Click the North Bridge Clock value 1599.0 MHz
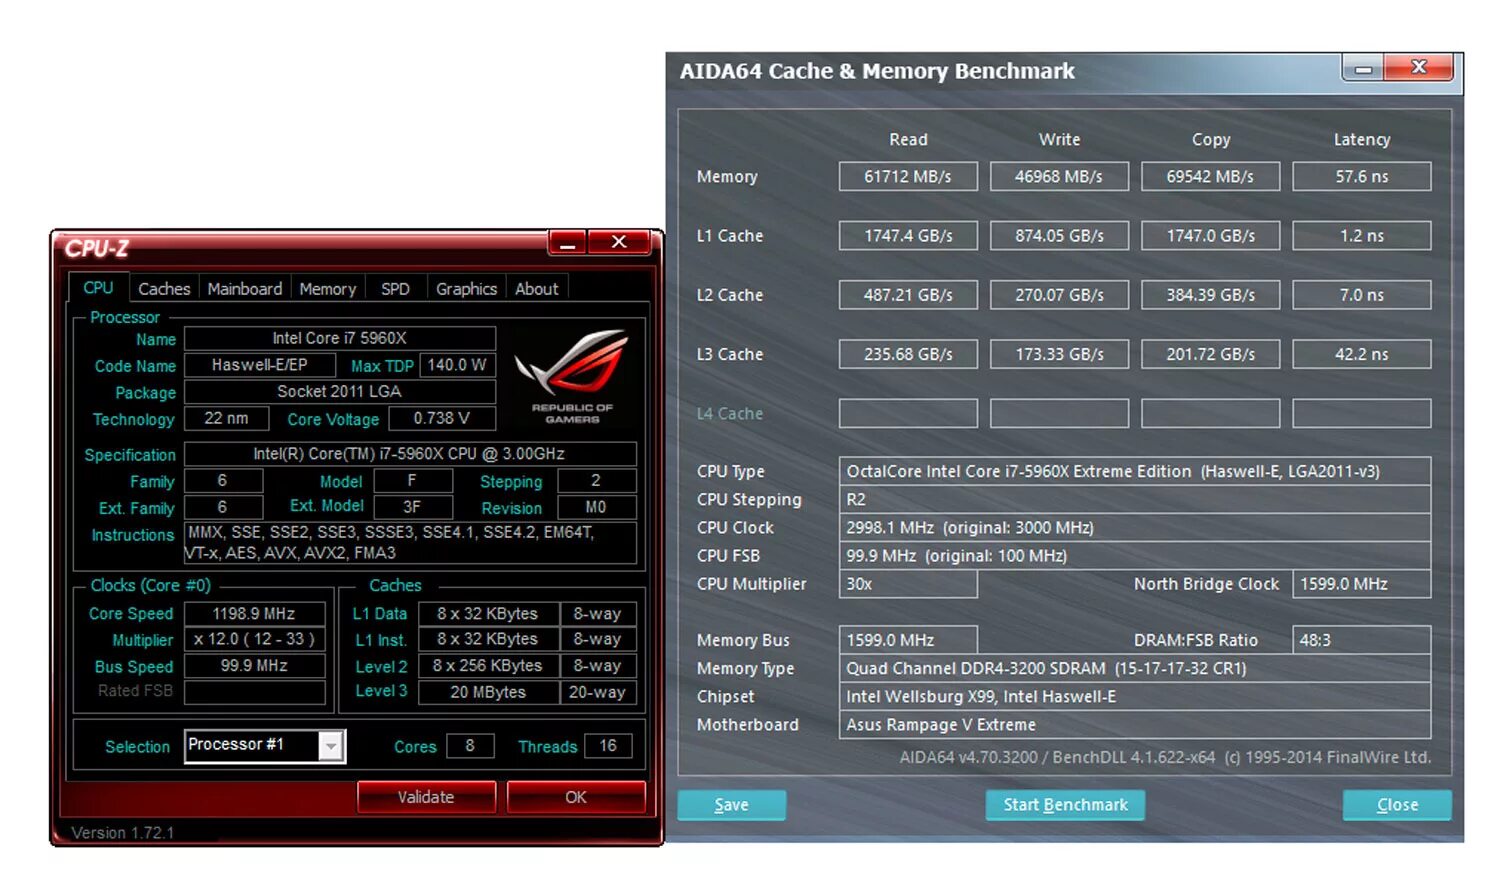 pos(1362,584)
